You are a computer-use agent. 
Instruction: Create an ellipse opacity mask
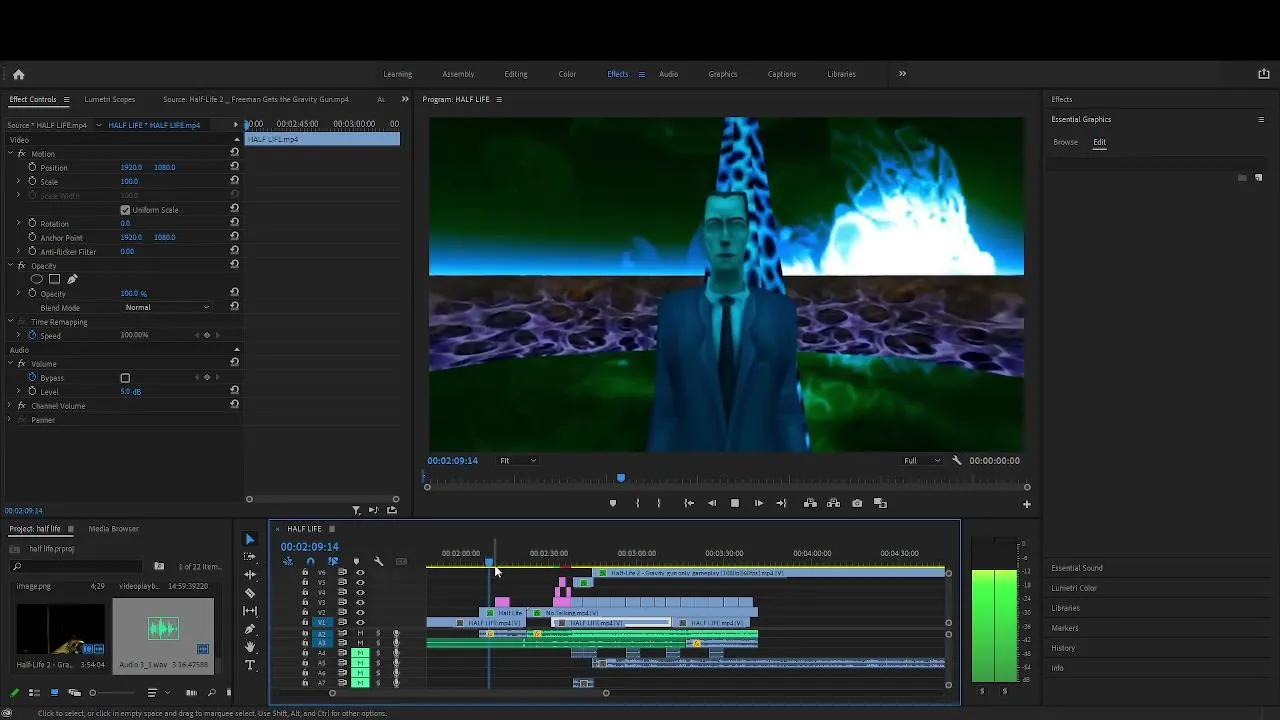(37, 279)
